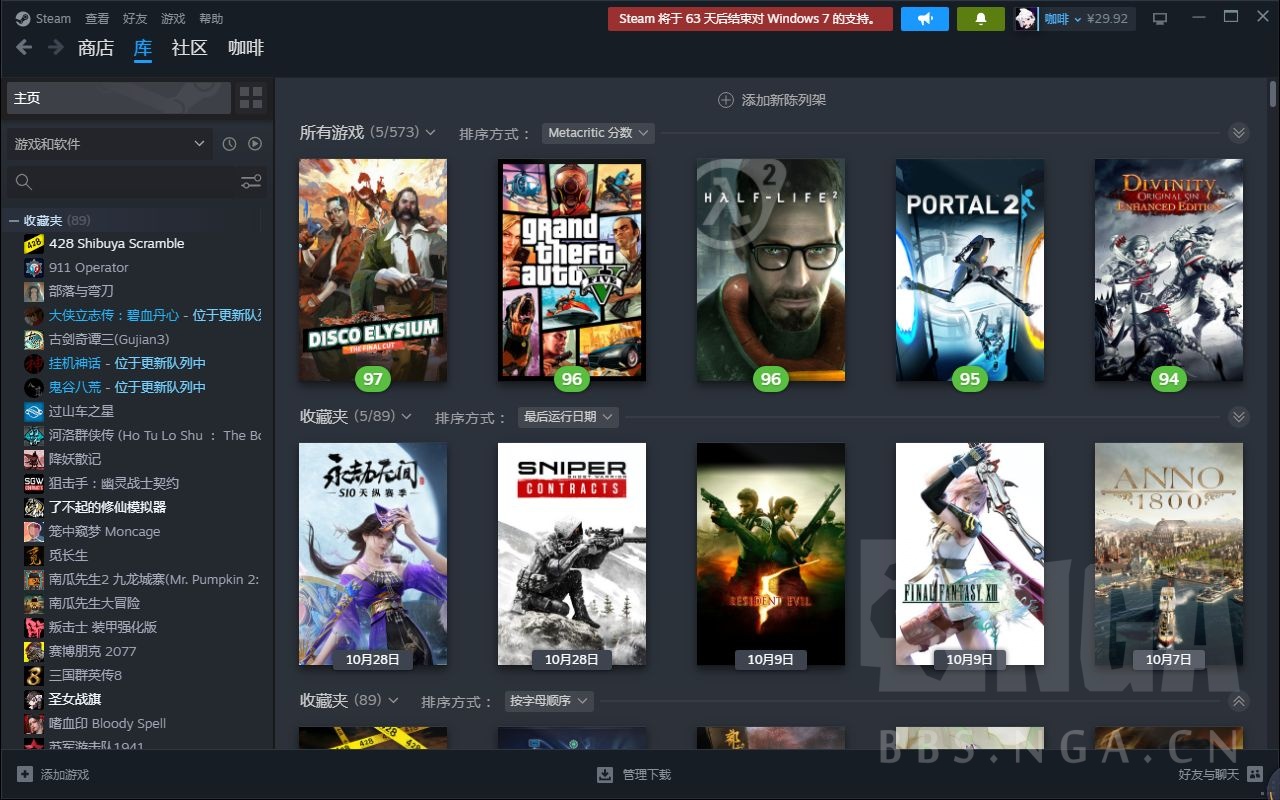Click the back navigation arrow

point(22,47)
